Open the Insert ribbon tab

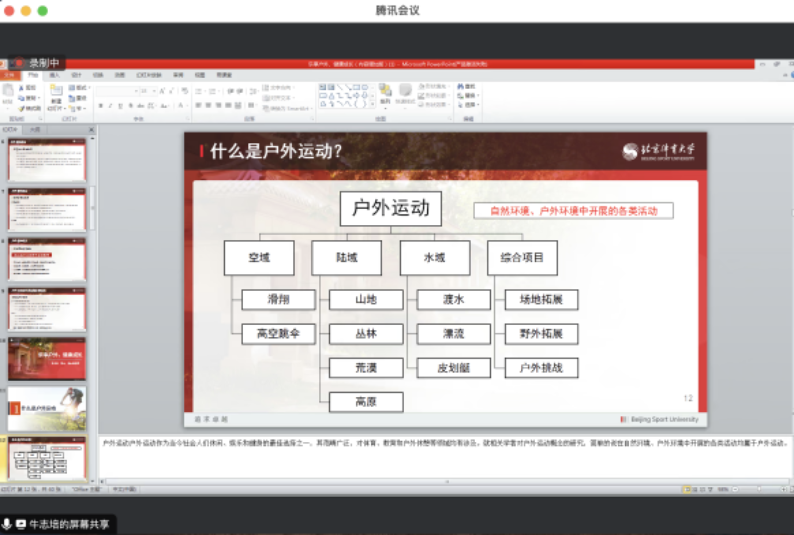coord(54,75)
